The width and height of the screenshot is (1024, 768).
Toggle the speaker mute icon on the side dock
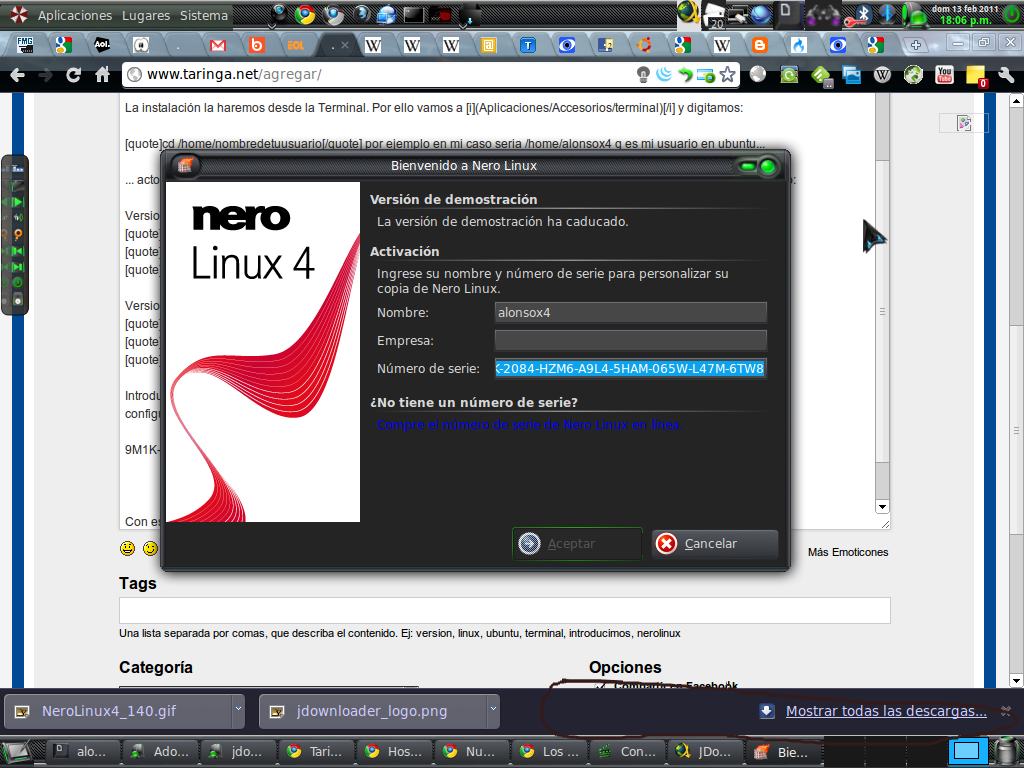[18, 218]
